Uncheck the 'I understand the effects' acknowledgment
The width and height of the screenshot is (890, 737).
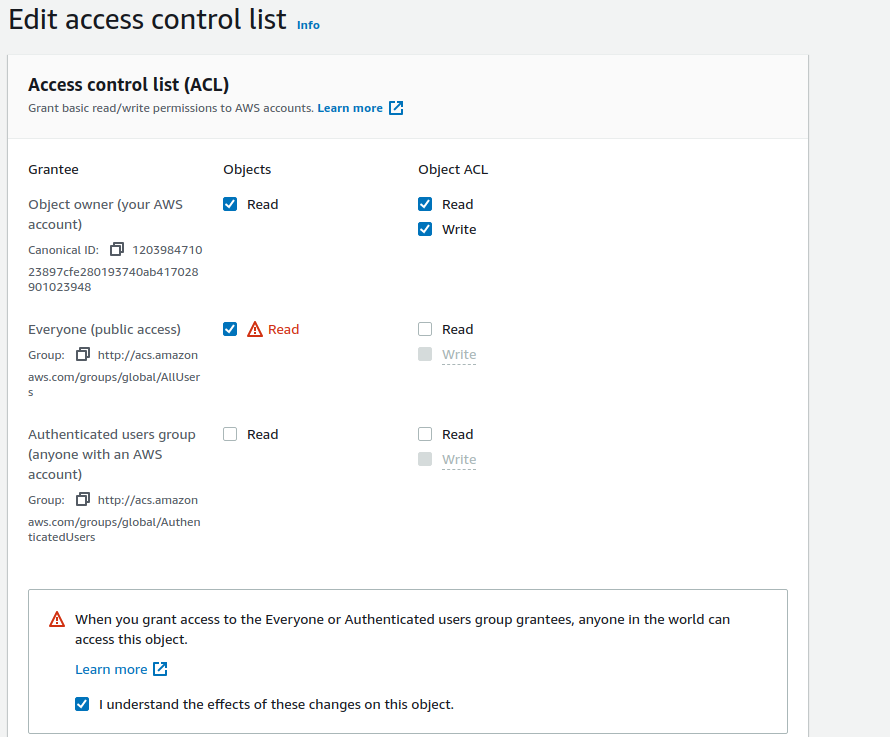pos(82,704)
